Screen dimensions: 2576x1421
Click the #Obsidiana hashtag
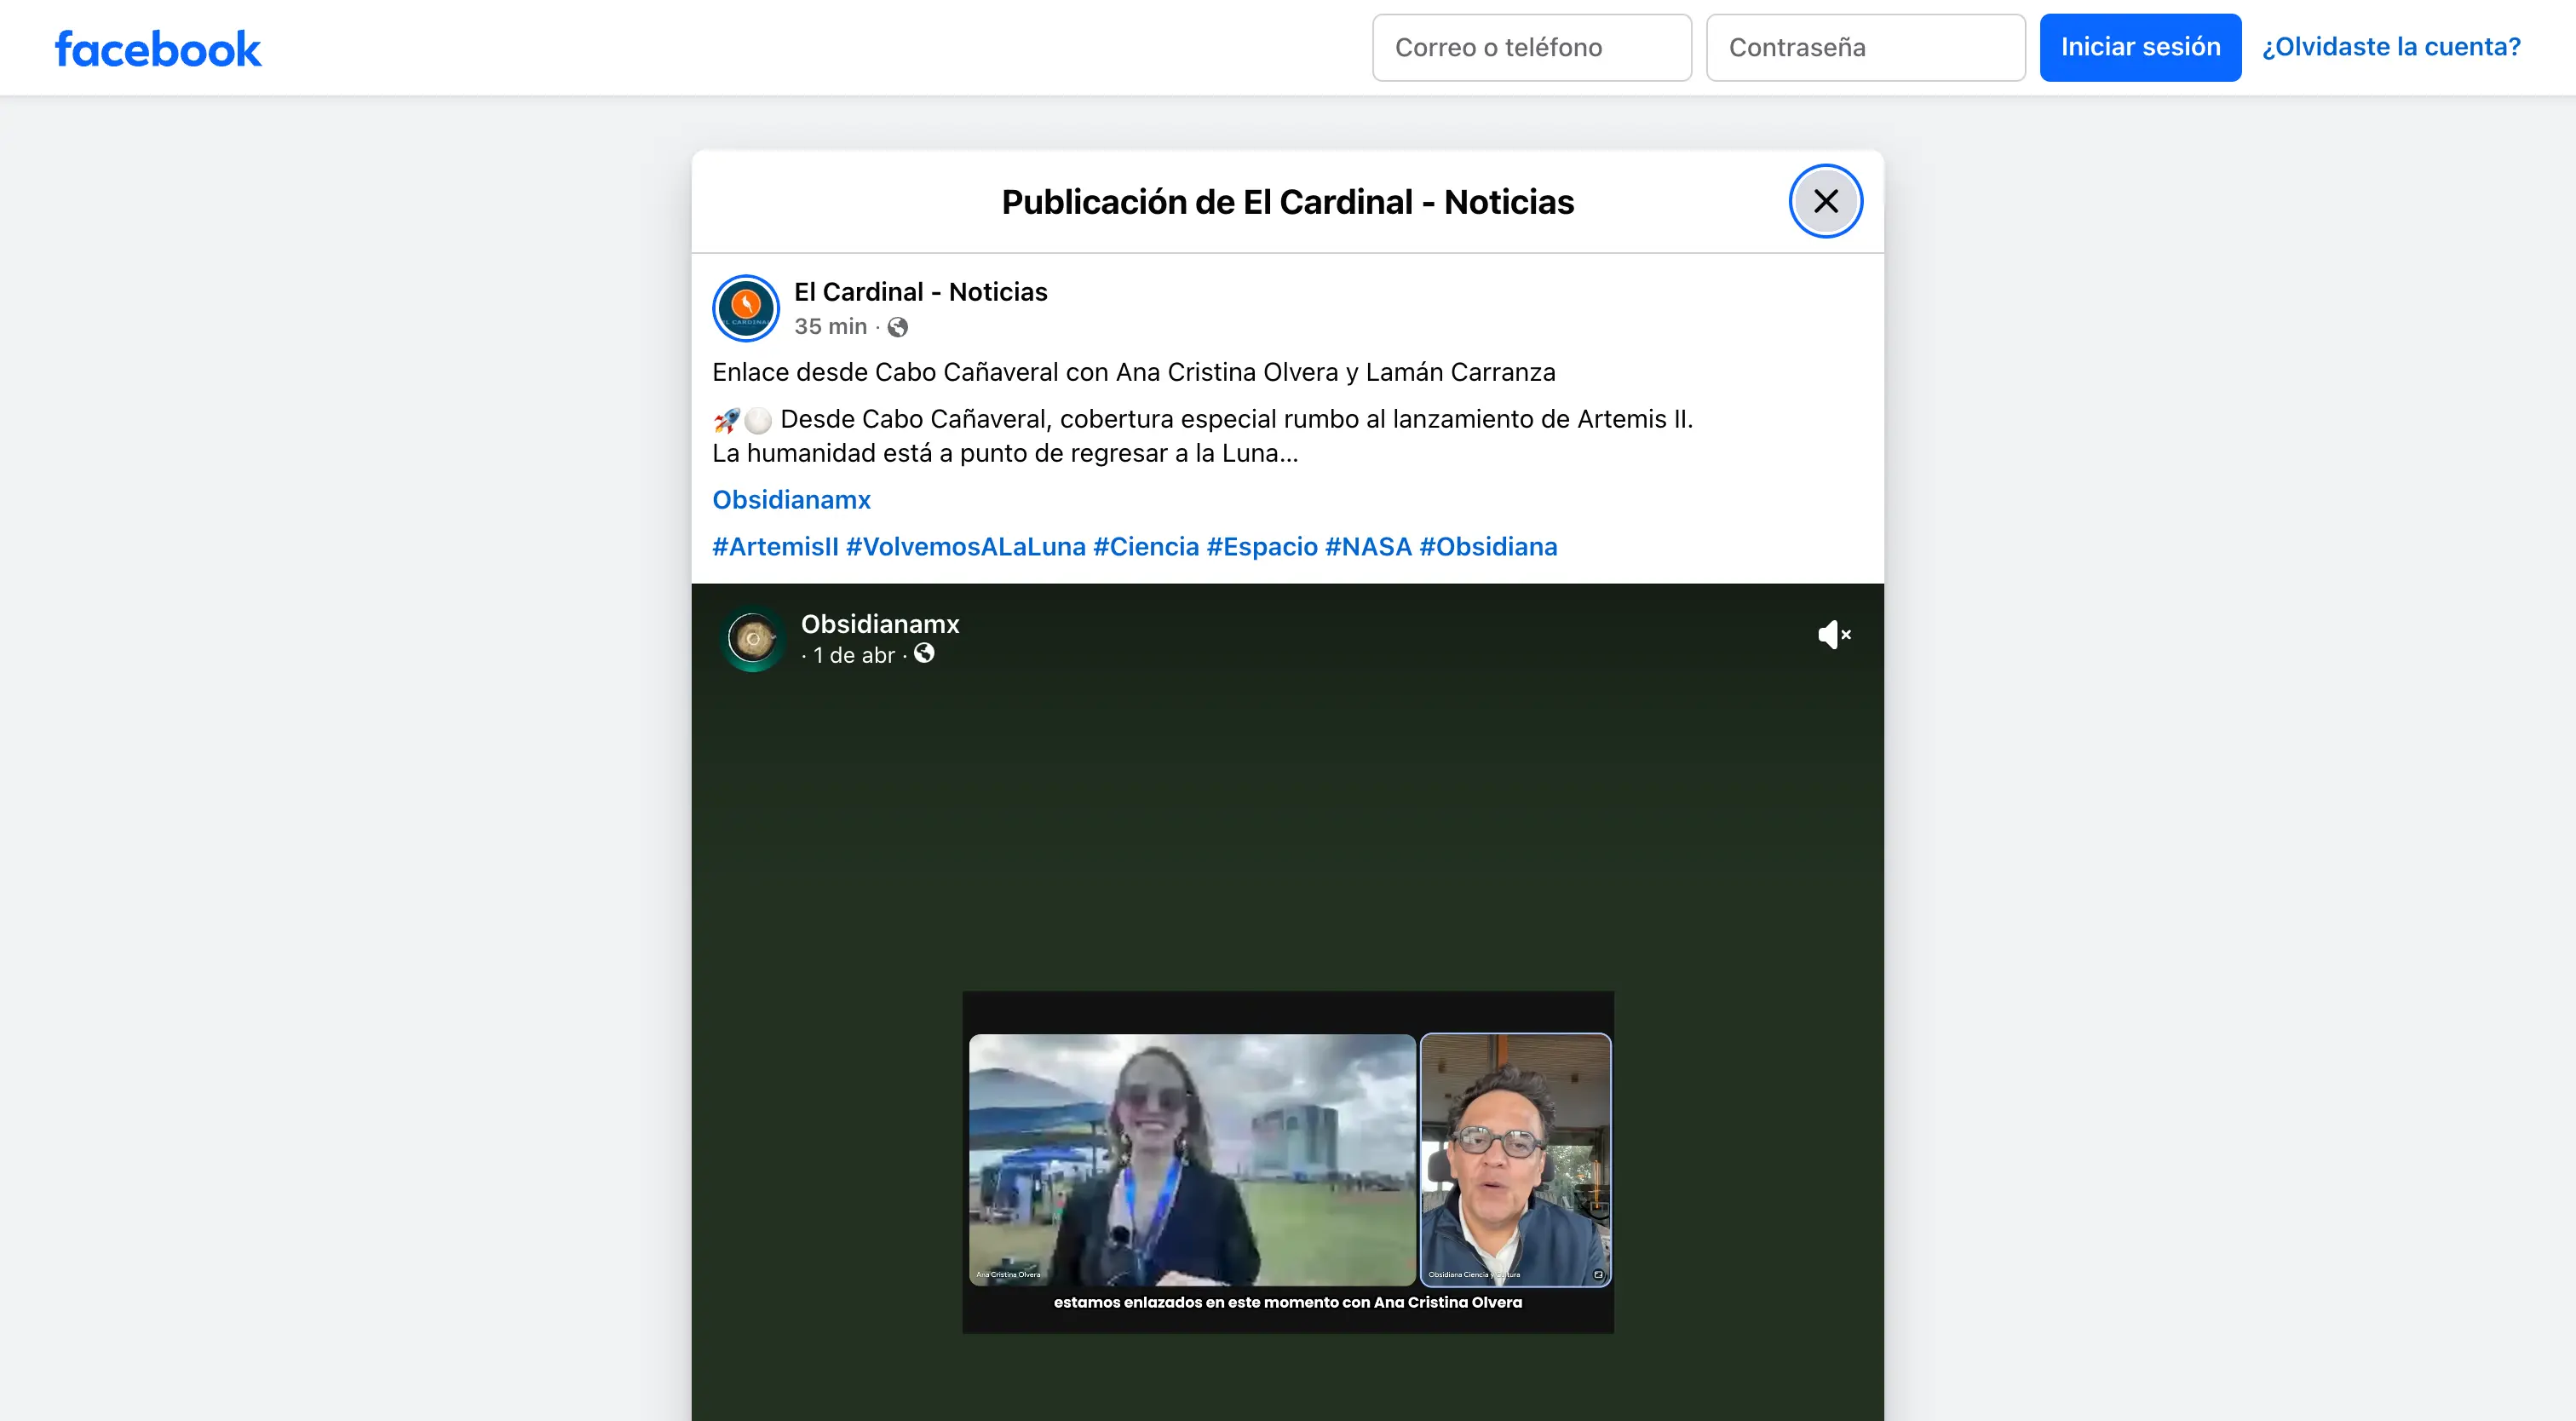(1488, 547)
